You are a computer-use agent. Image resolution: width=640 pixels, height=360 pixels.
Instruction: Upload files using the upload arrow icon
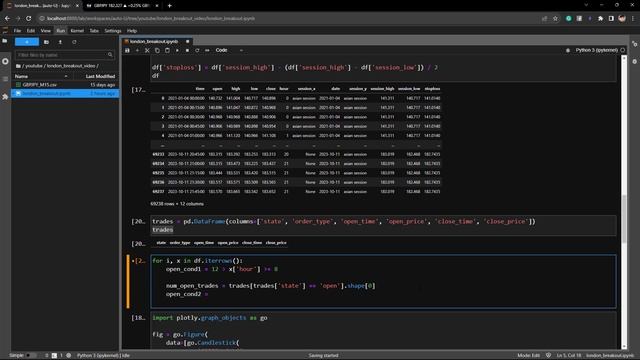60,42
